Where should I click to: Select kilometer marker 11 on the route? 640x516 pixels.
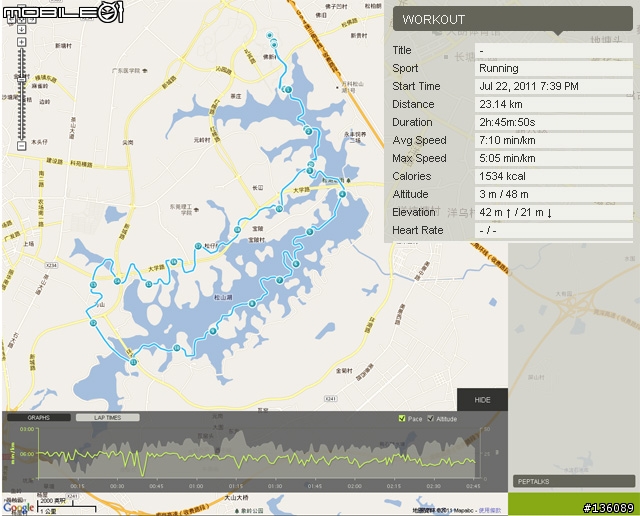coord(133,362)
